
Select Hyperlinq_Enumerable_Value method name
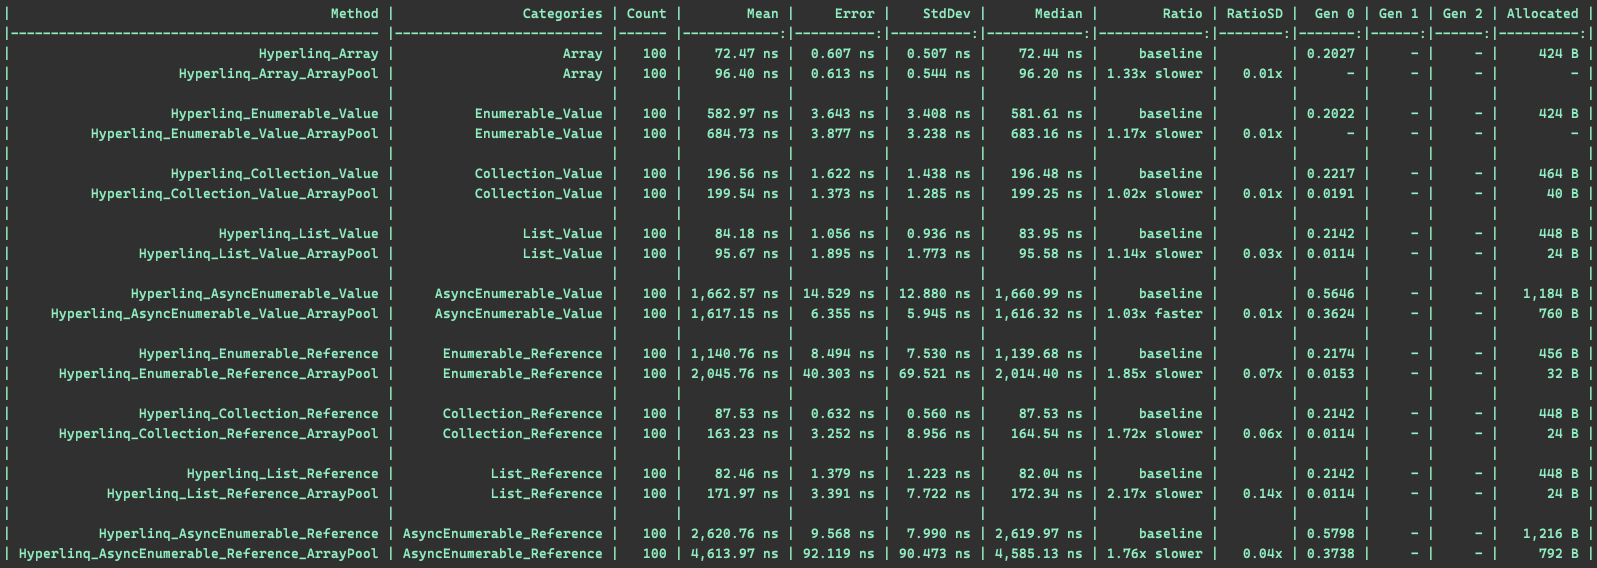pyautogui.click(x=275, y=114)
